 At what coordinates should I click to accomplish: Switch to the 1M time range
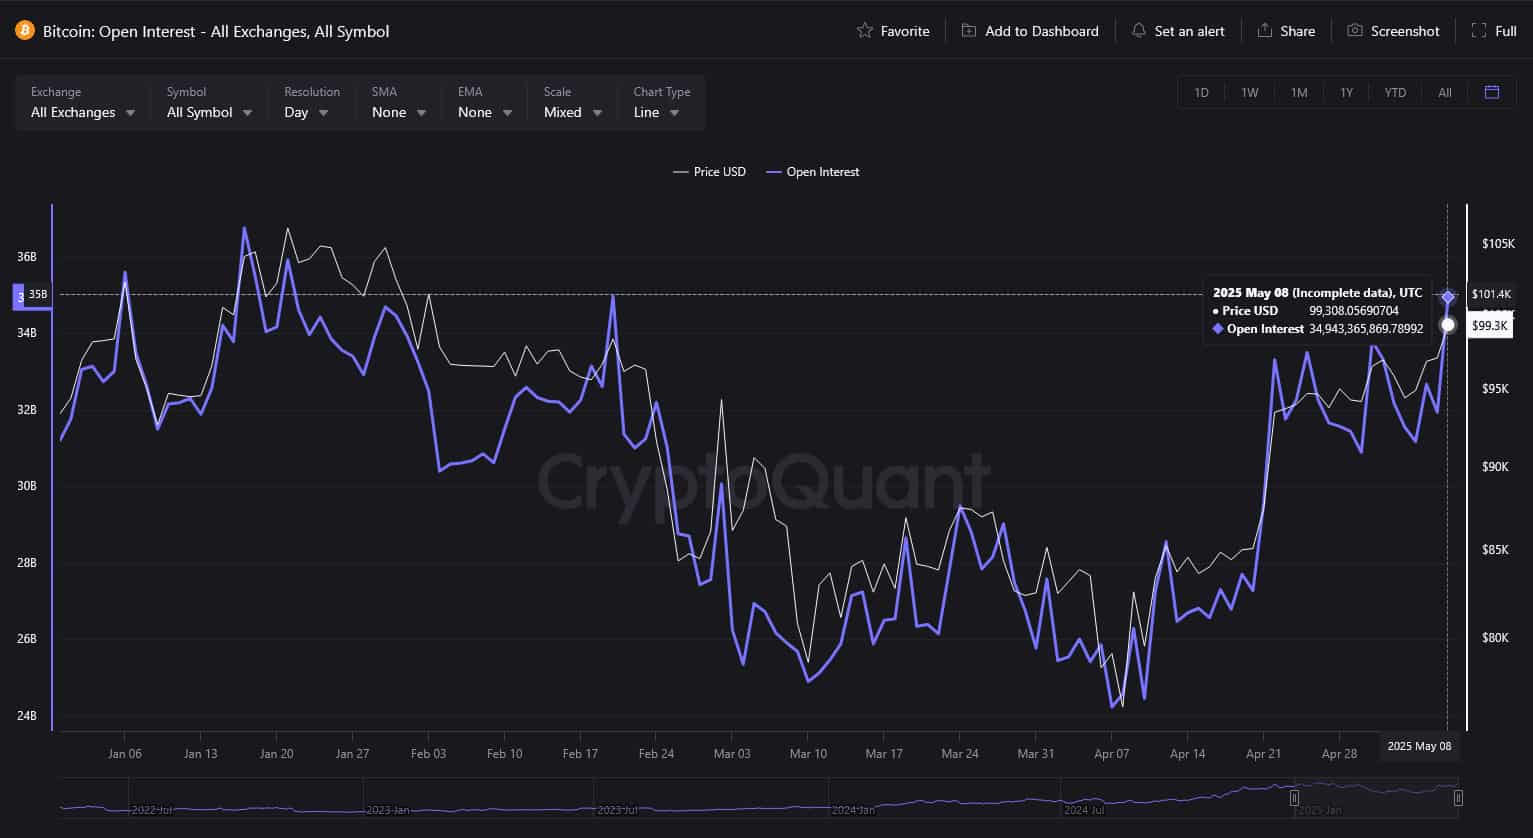pyautogui.click(x=1298, y=92)
